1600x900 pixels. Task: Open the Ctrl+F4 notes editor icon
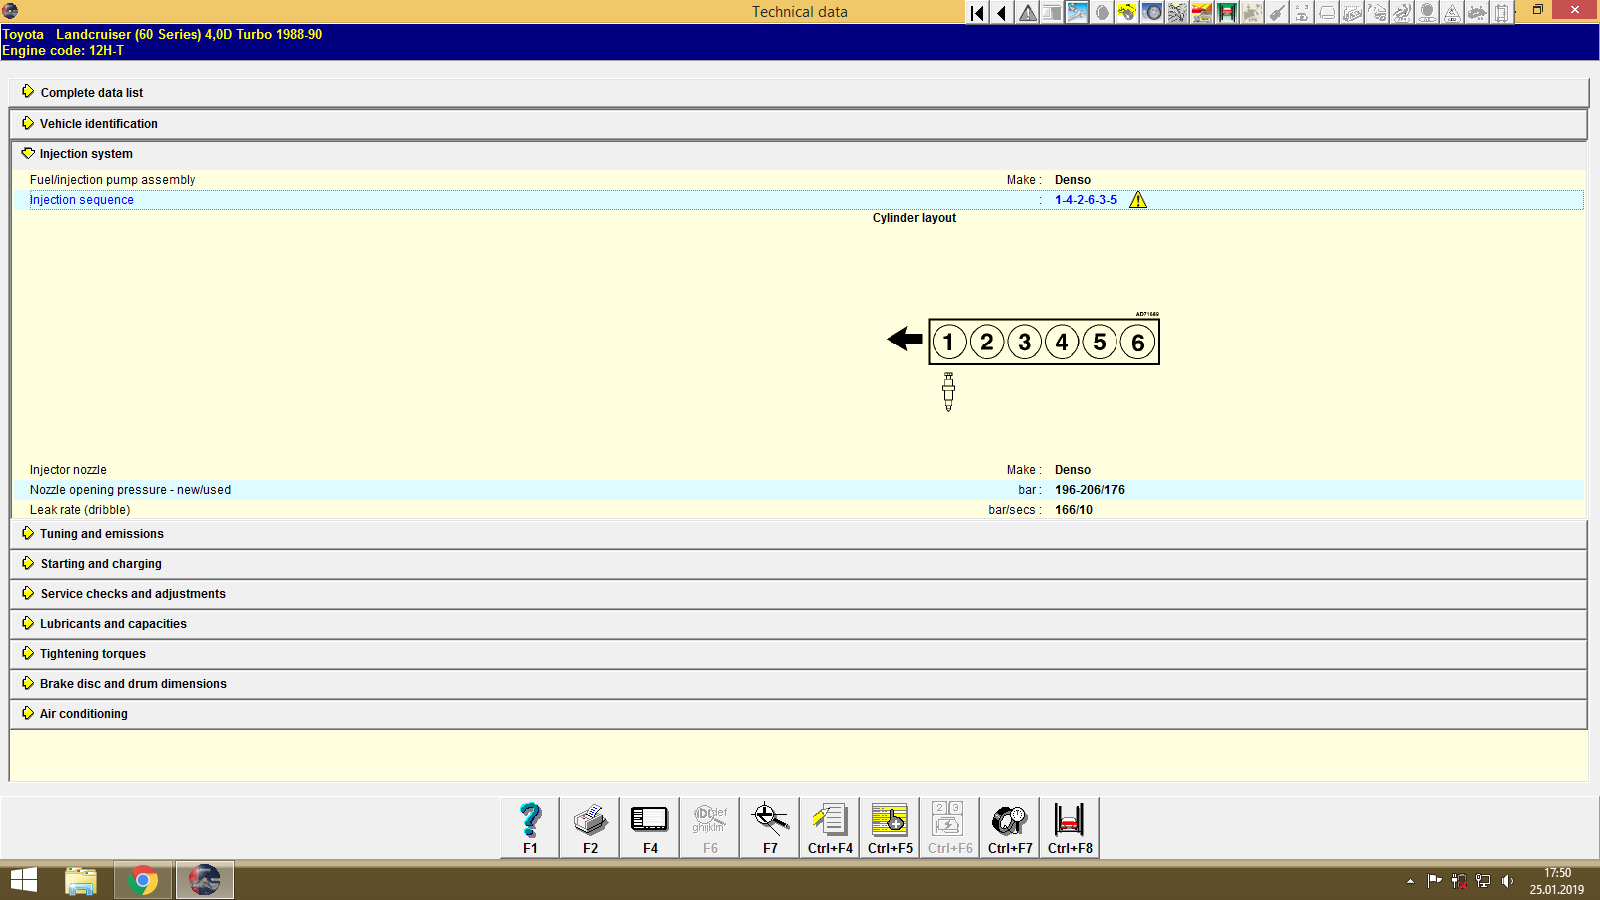pyautogui.click(x=830, y=827)
